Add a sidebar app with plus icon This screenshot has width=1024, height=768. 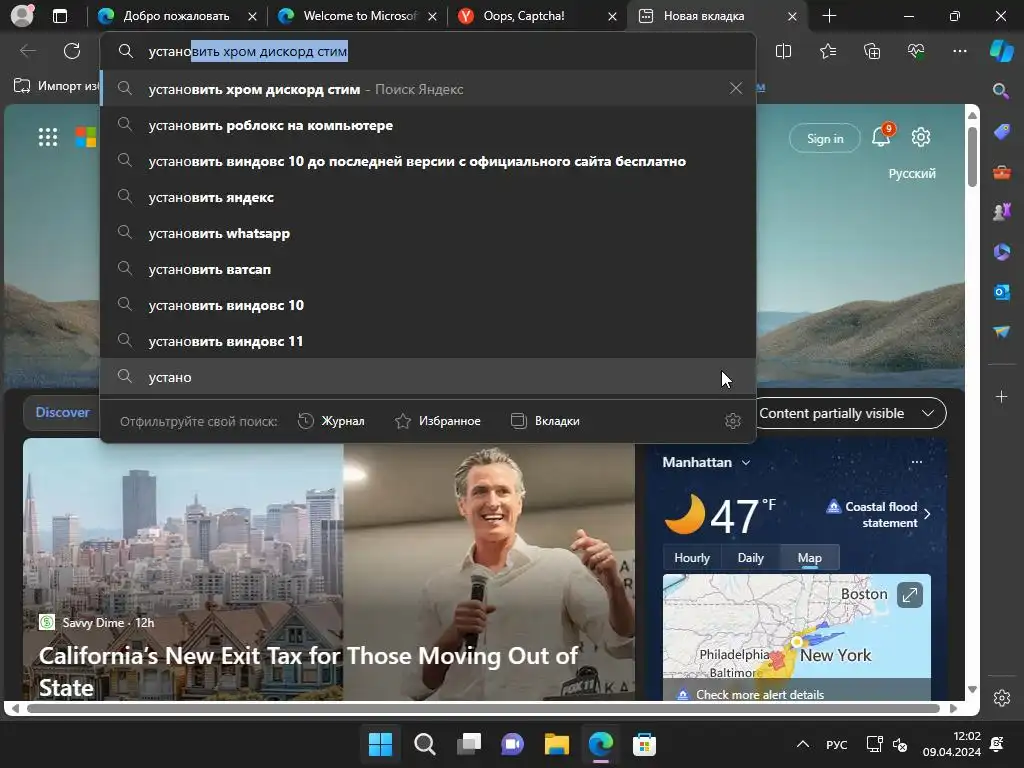pyautogui.click(x=1001, y=396)
